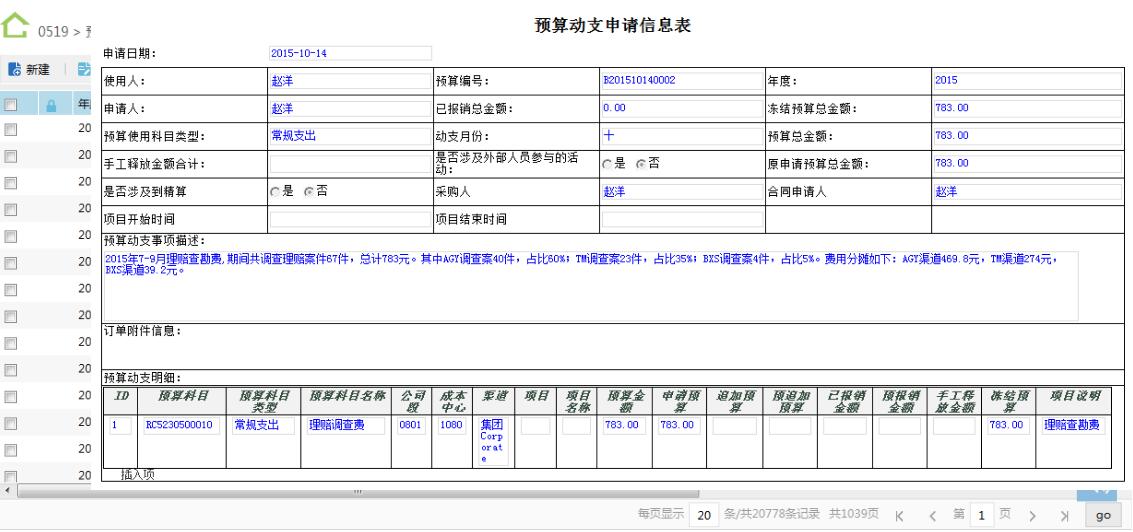Screen dimensions: 1133x532
Task: Click the 原申请预算总金额 field
Action: (1027, 163)
